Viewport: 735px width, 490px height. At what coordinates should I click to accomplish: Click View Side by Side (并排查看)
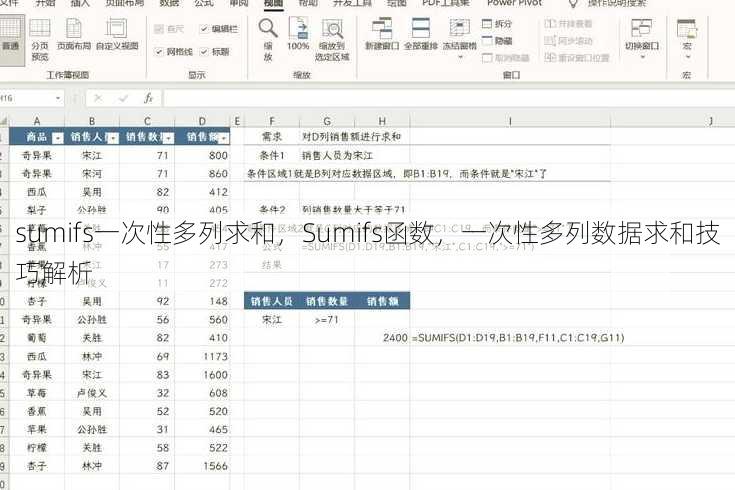pyautogui.click(x=568, y=23)
